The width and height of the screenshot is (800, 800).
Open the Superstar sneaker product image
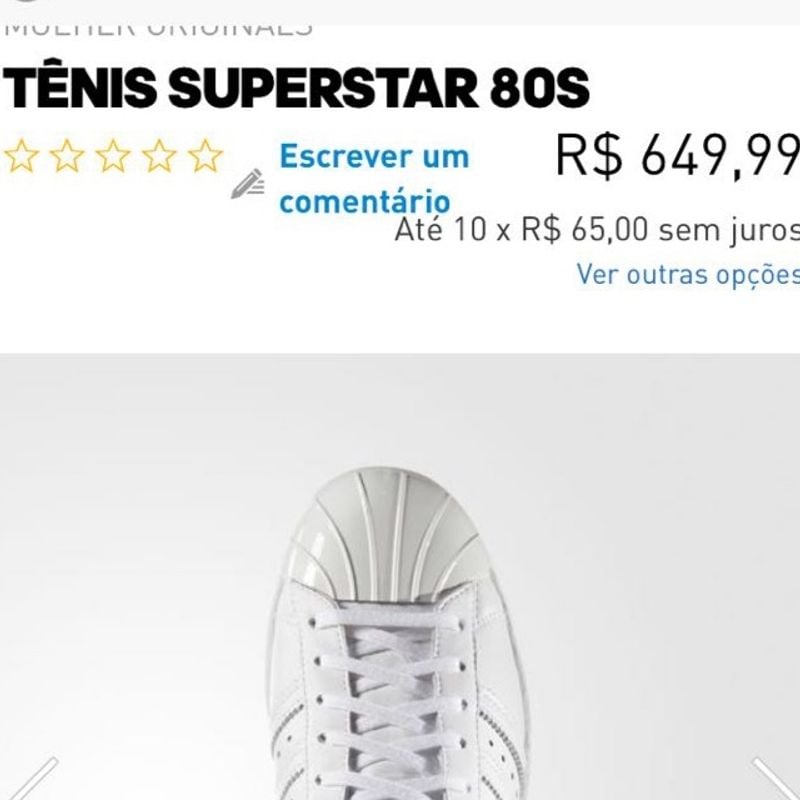click(x=400, y=633)
